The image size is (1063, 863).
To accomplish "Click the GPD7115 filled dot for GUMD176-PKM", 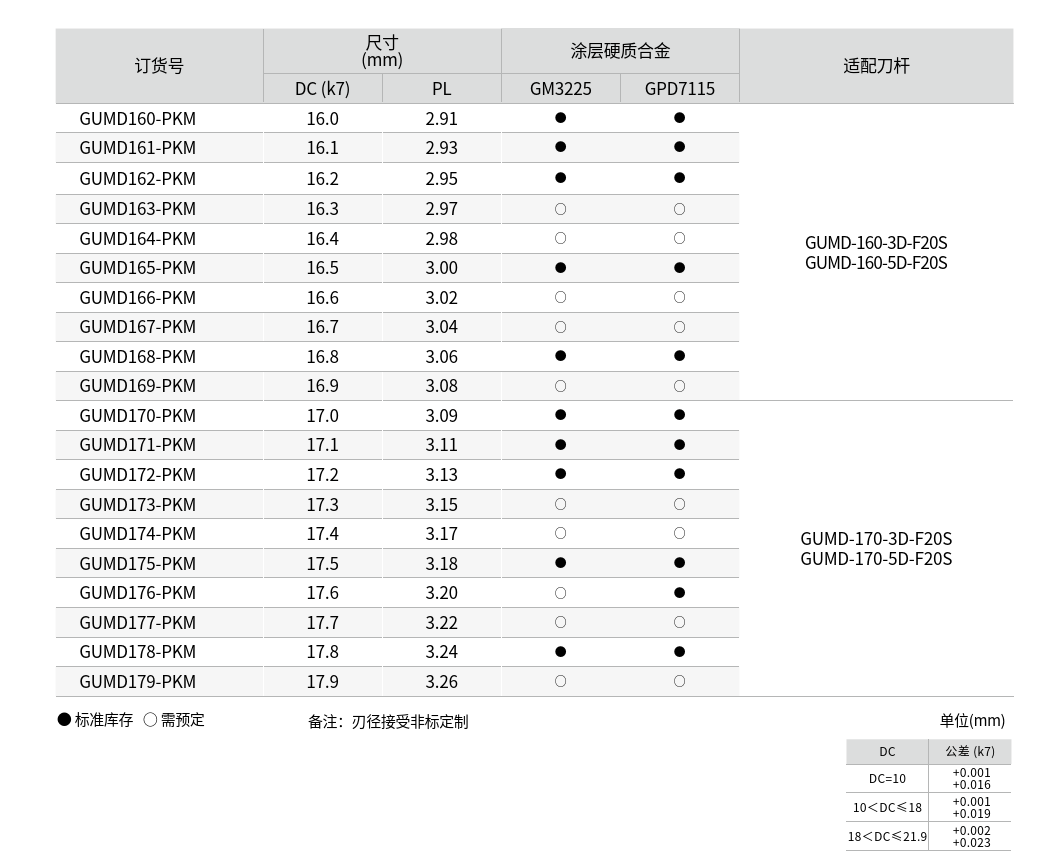I will point(679,593).
